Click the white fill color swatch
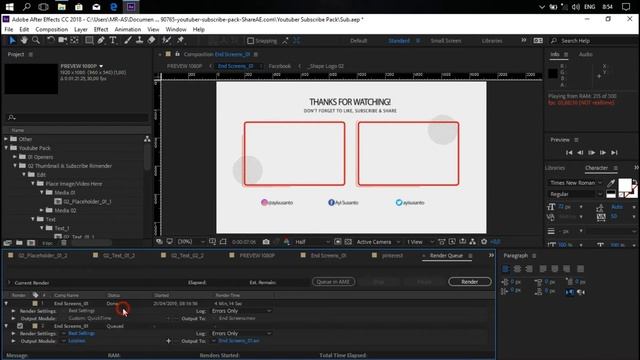Image resolution: width=640 pixels, height=360 pixels. (x=624, y=185)
